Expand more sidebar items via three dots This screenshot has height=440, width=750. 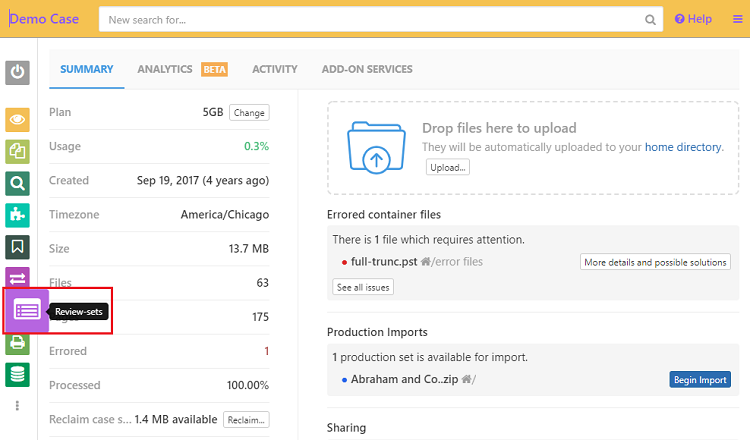pyautogui.click(x=17, y=406)
